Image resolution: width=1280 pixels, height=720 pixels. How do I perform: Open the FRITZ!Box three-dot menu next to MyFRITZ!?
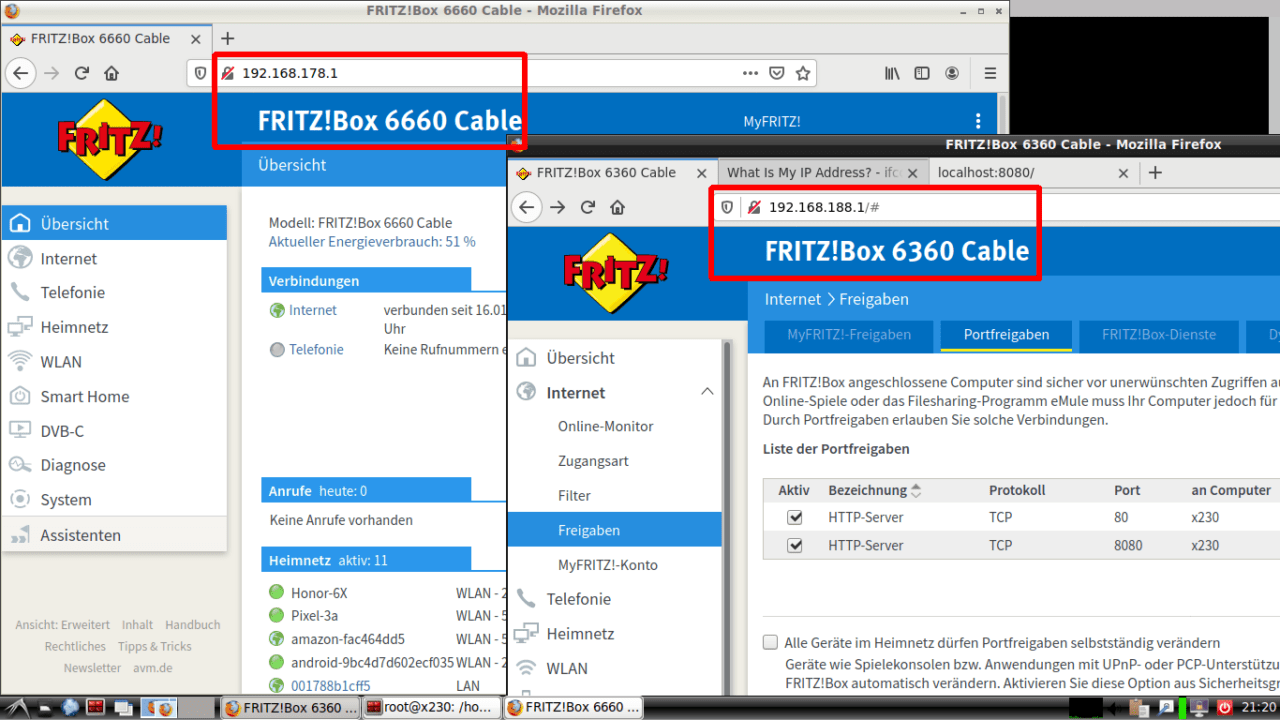coord(978,121)
